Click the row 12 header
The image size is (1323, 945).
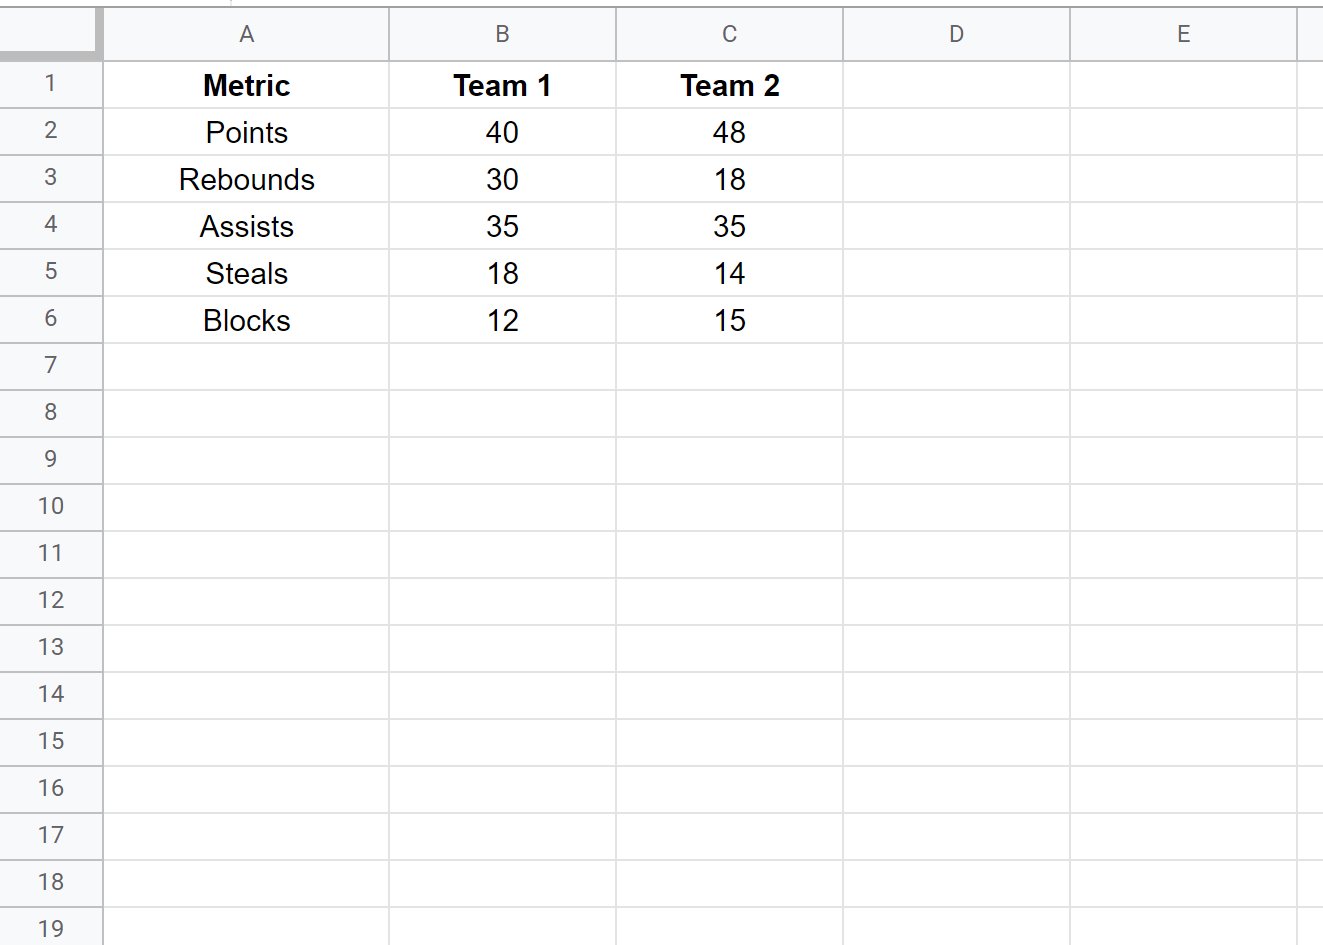click(51, 601)
